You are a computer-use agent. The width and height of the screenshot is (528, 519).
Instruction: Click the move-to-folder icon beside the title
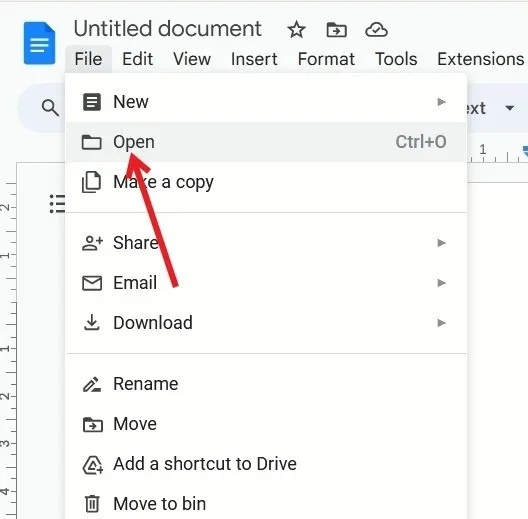point(337,30)
